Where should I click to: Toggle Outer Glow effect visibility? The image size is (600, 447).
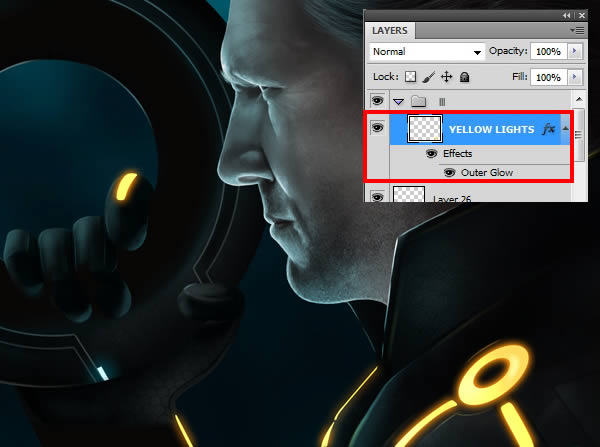[449, 173]
